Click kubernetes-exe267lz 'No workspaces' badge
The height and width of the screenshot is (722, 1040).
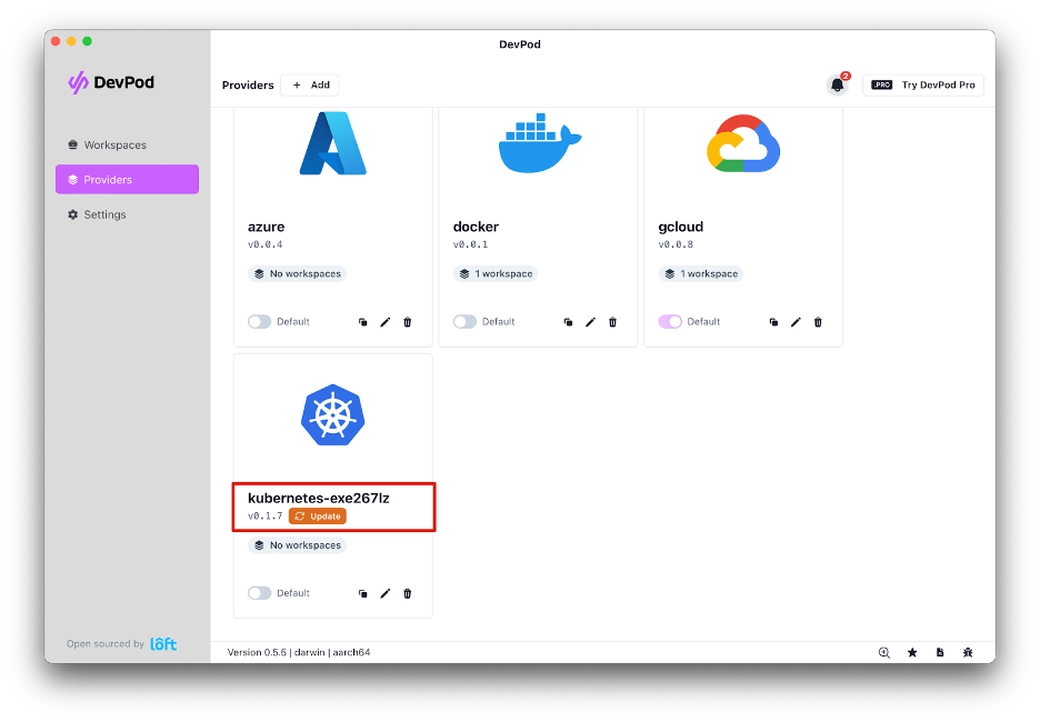click(297, 545)
